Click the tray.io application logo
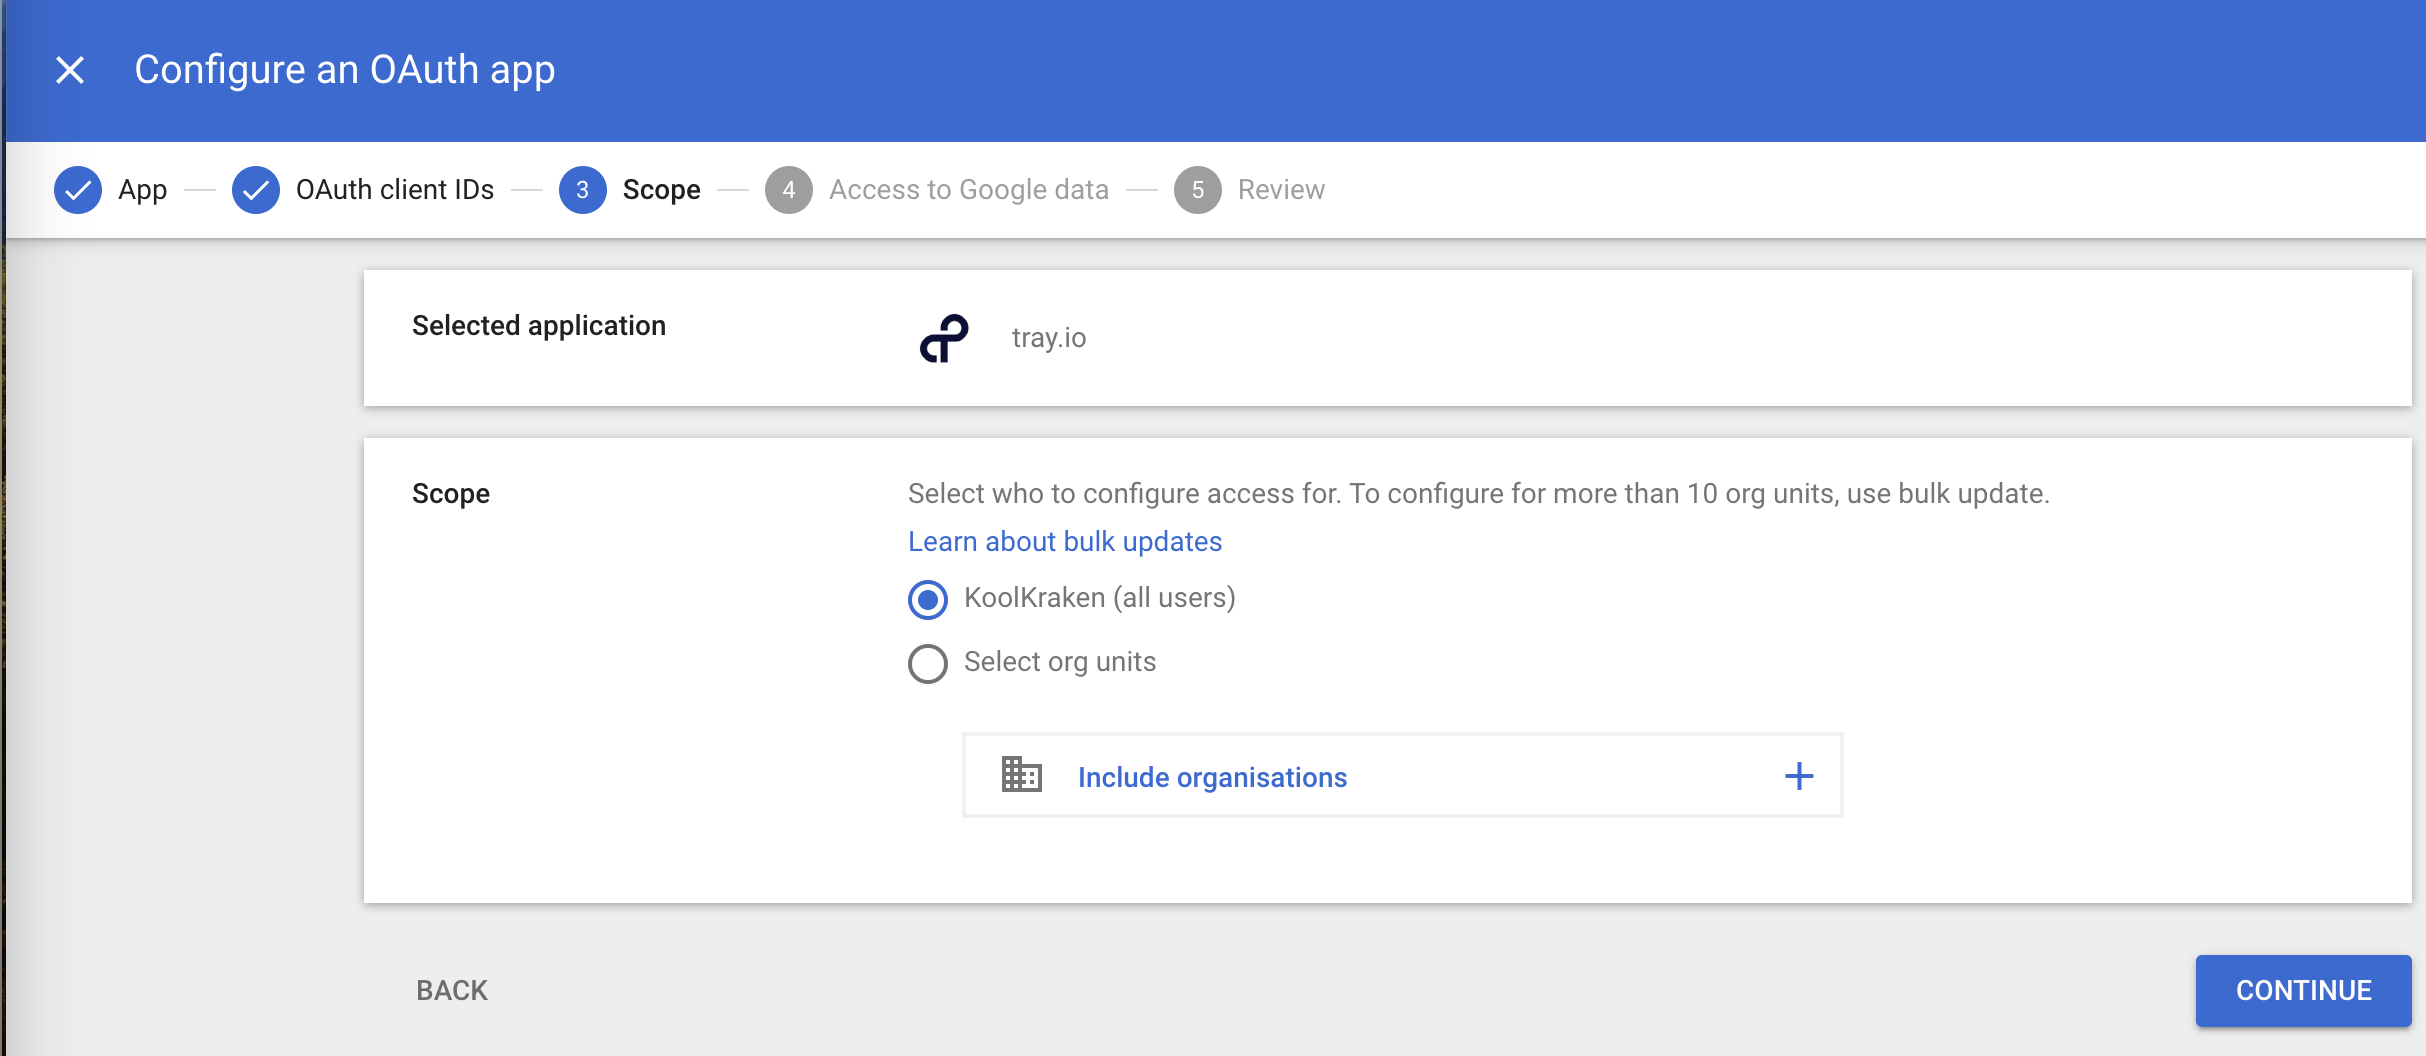 click(x=943, y=338)
